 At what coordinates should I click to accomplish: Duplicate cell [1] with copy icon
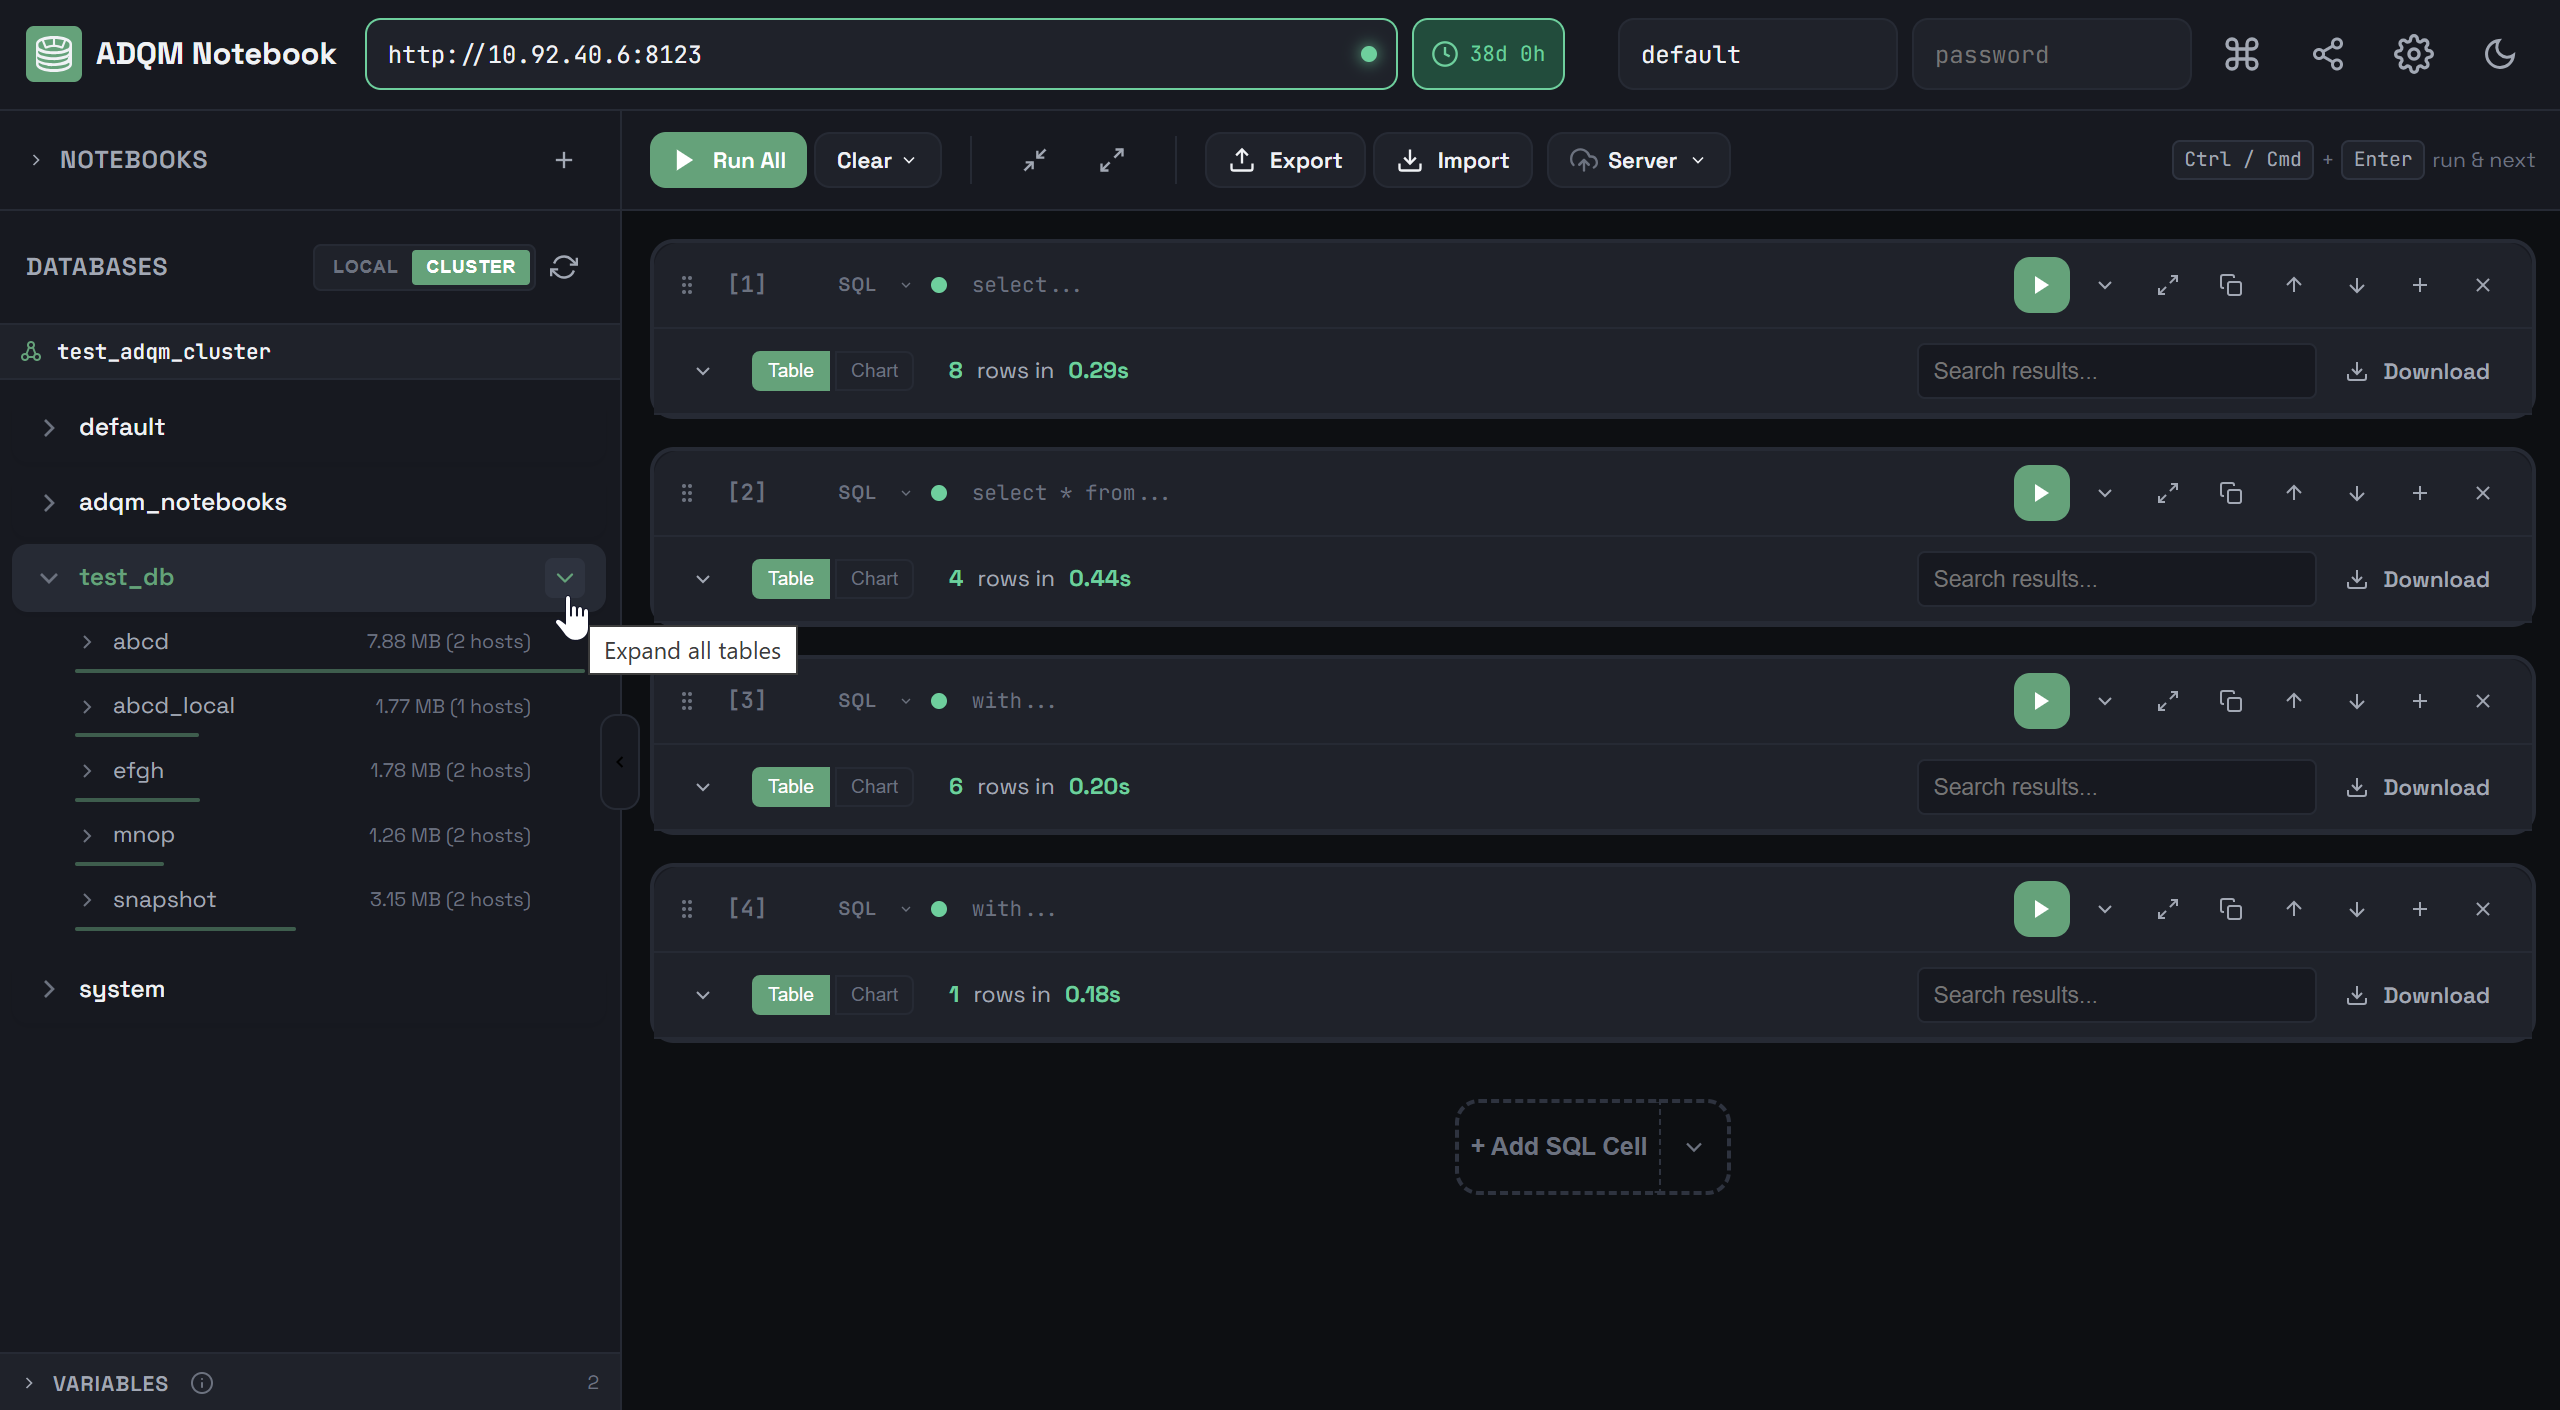point(2230,285)
